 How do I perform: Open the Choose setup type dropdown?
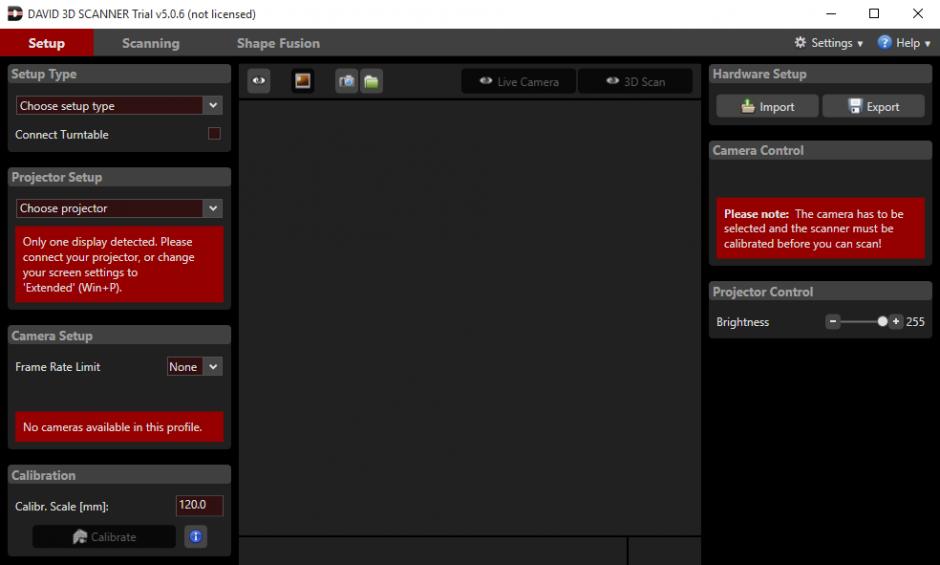click(119, 106)
